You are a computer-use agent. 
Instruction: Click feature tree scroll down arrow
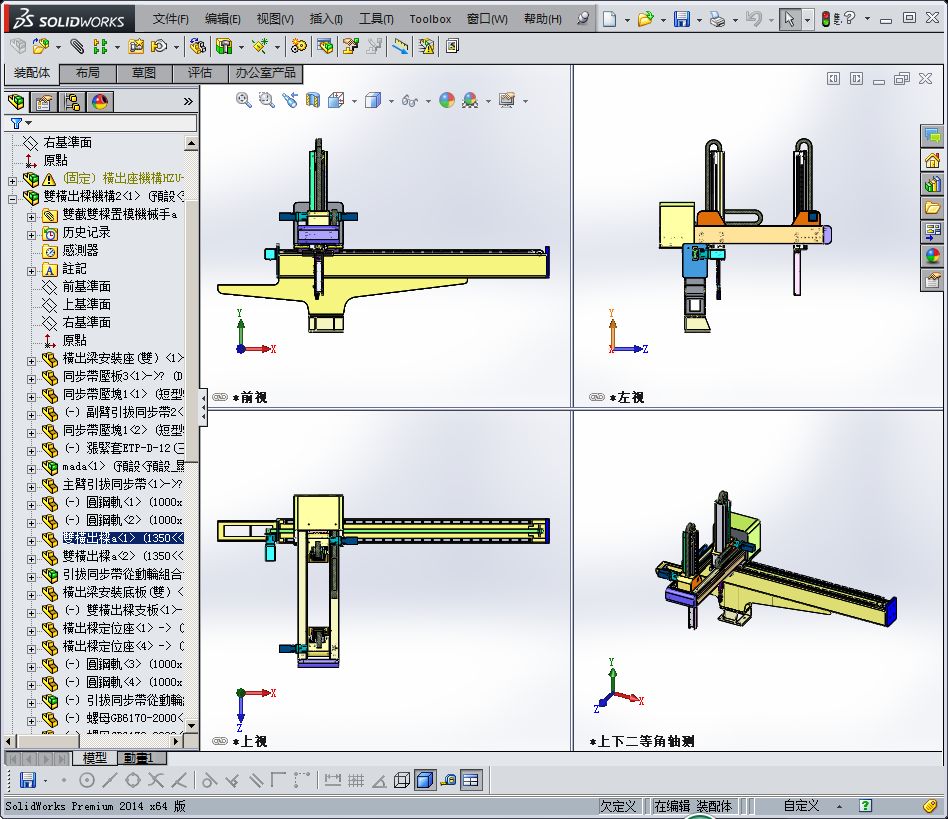(192, 725)
